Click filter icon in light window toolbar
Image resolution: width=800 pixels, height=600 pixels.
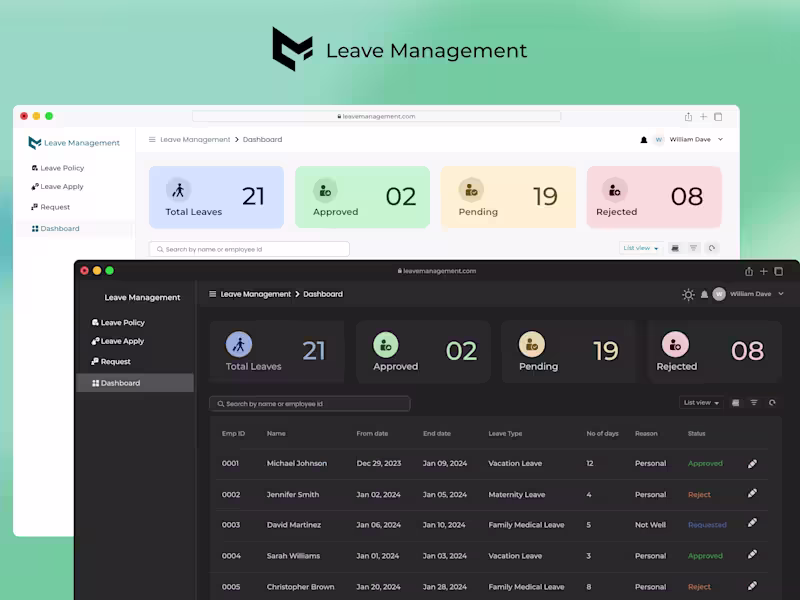(693, 248)
